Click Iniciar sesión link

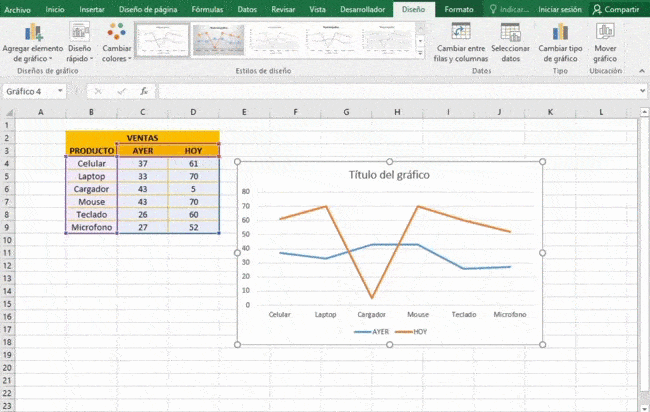point(560,9)
